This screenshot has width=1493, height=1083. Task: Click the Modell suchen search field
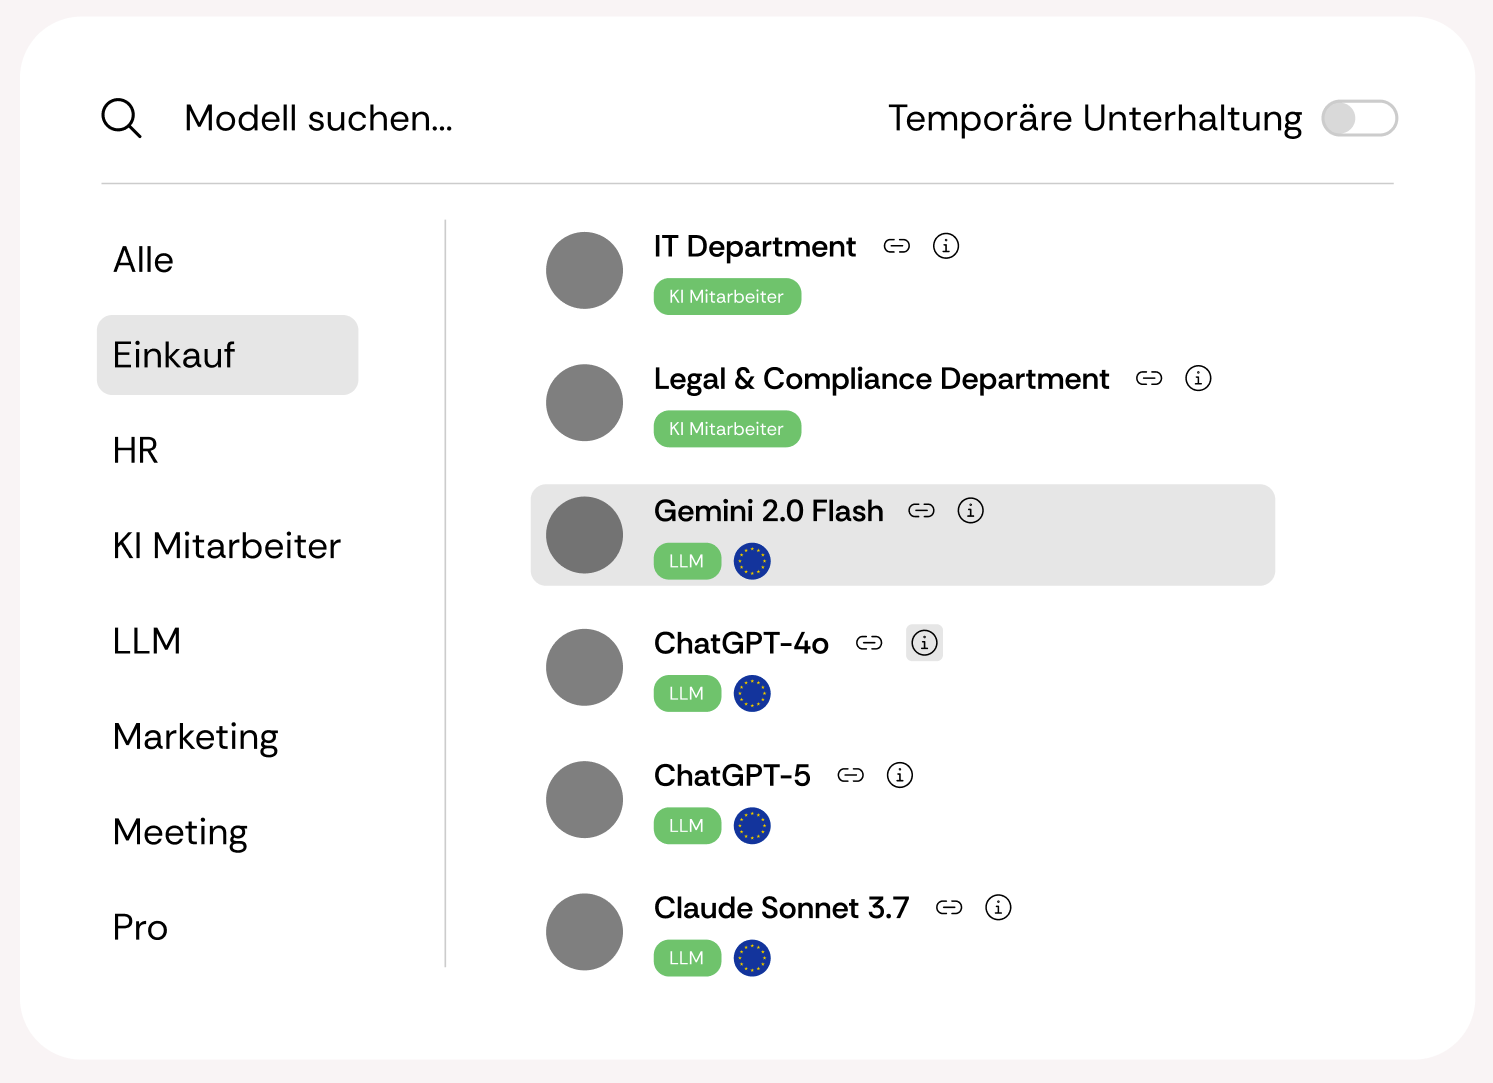click(x=319, y=118)
